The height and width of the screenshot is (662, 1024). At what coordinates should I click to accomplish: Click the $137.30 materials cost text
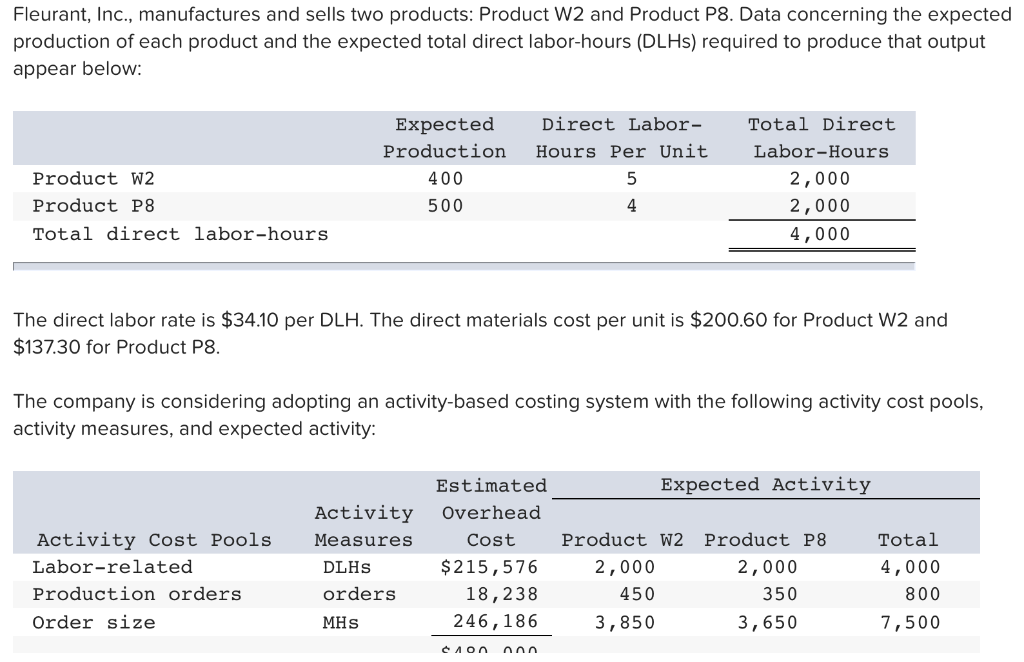coord(46,347)
